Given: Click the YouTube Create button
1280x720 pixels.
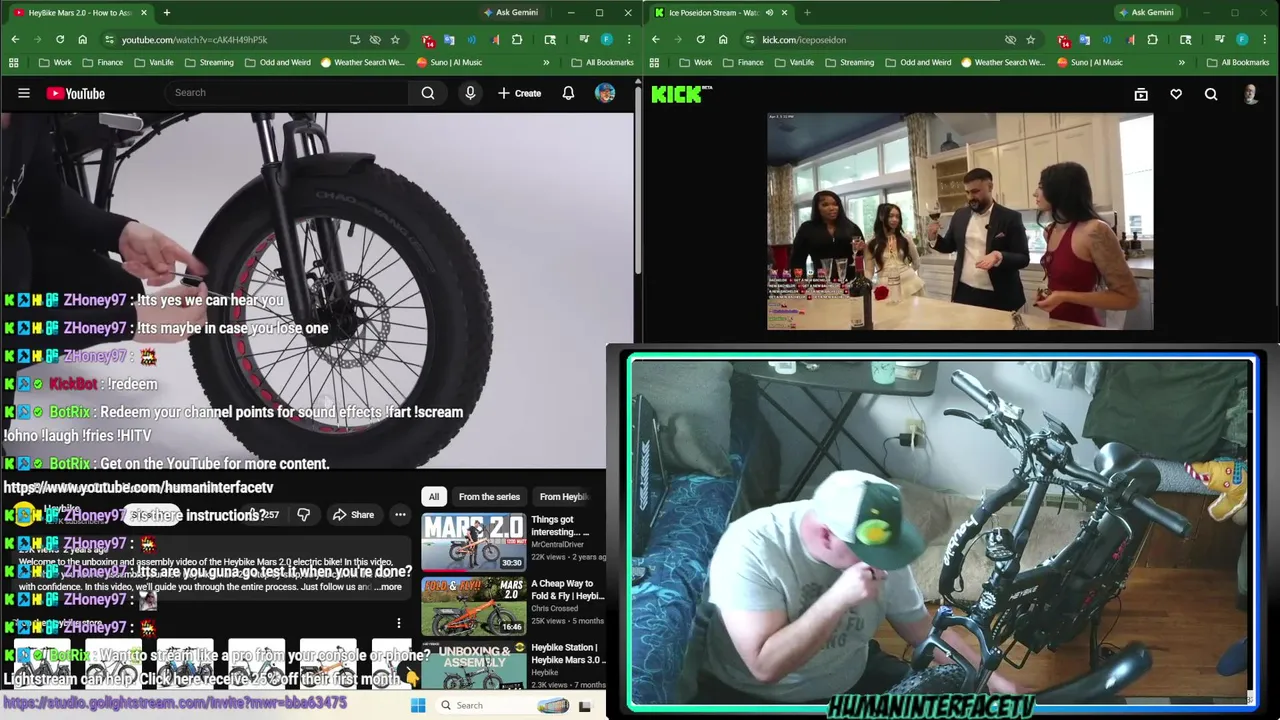Looking at the screenshot, I should tap(519, 93).
